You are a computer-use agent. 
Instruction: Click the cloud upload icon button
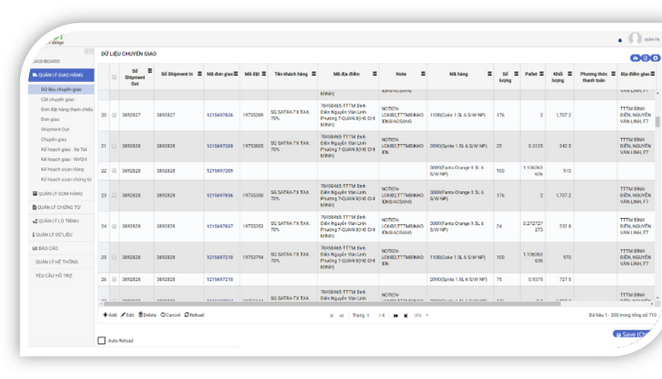coord(635,58)
